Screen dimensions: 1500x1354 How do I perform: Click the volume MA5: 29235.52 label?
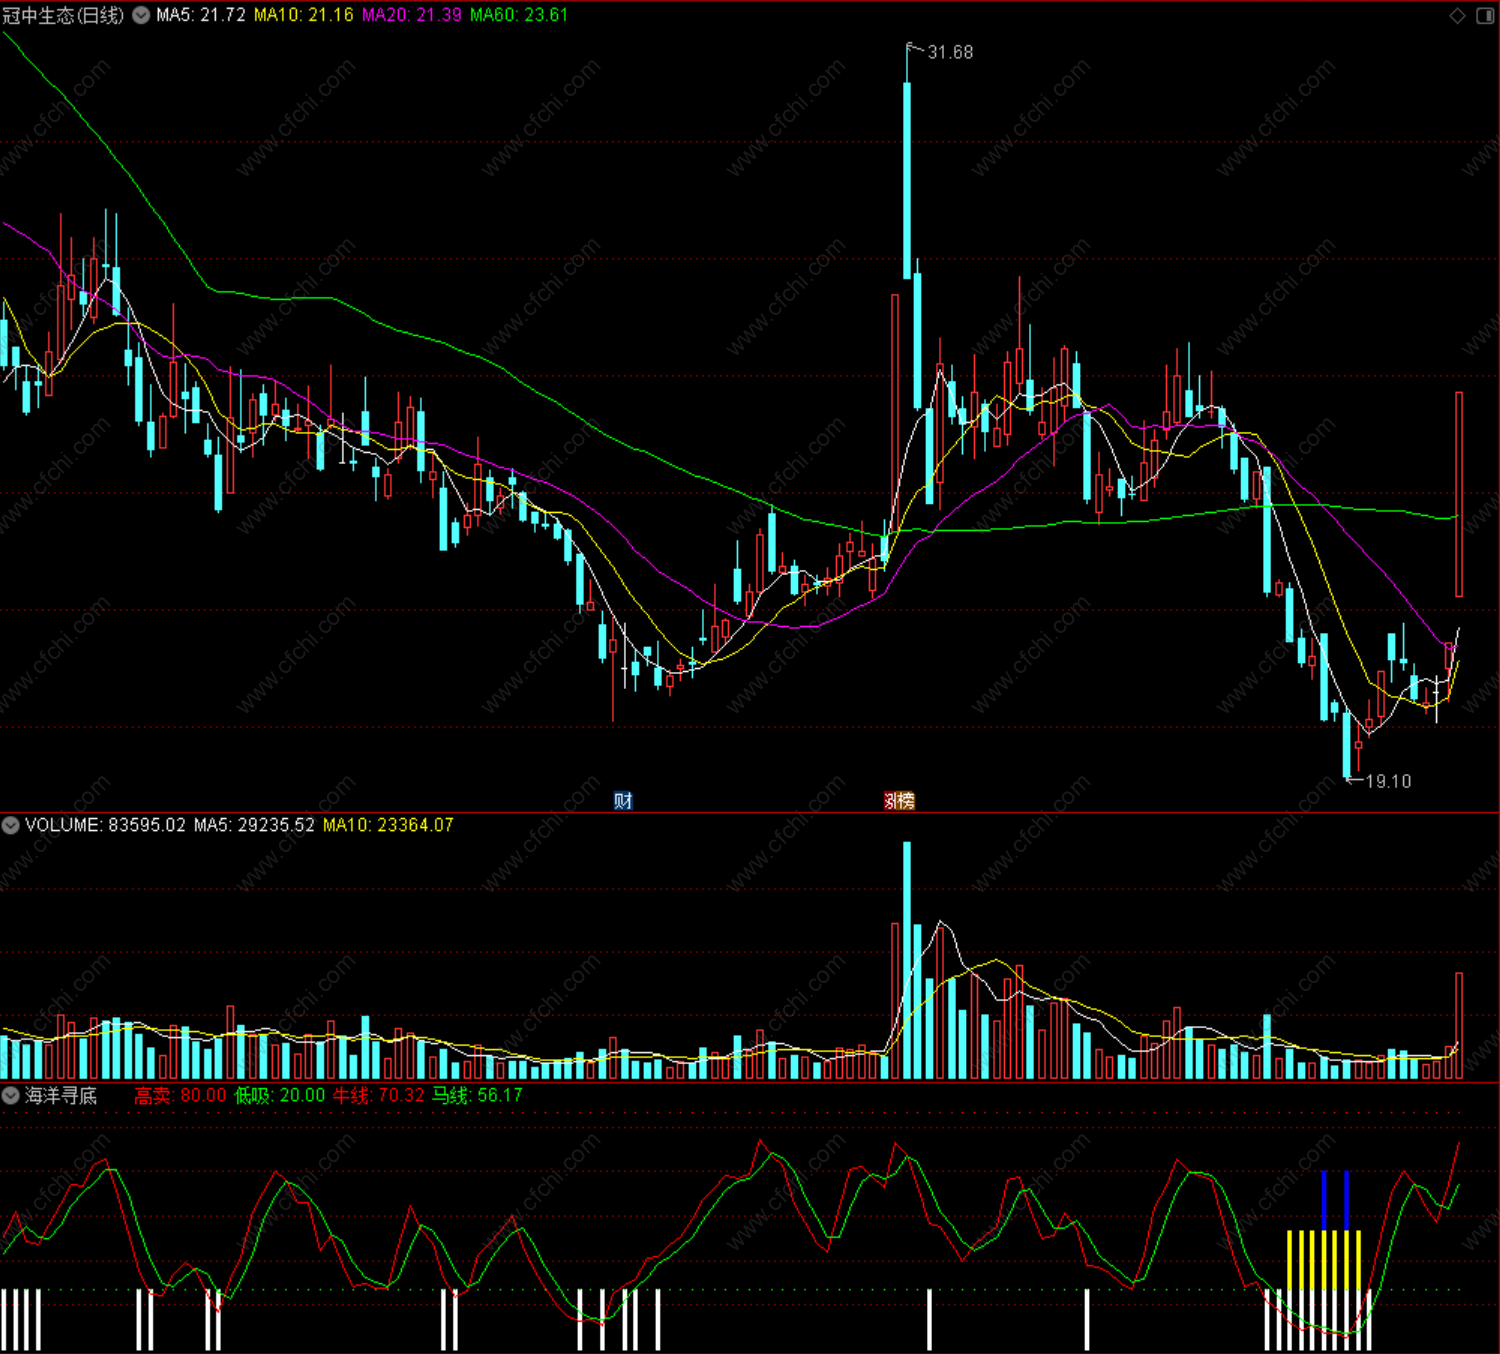pos(254,825)
